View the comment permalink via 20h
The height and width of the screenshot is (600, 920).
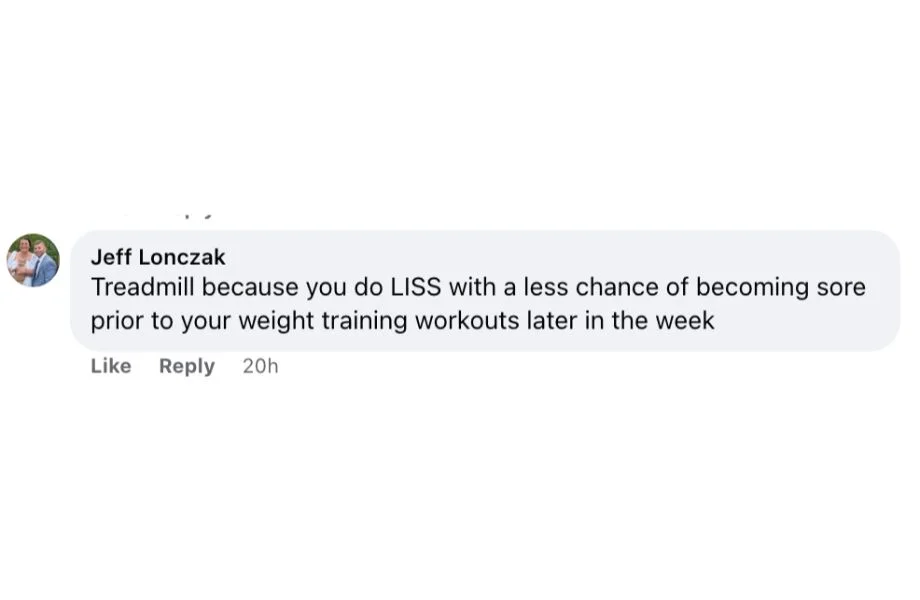tap(260, 366)
